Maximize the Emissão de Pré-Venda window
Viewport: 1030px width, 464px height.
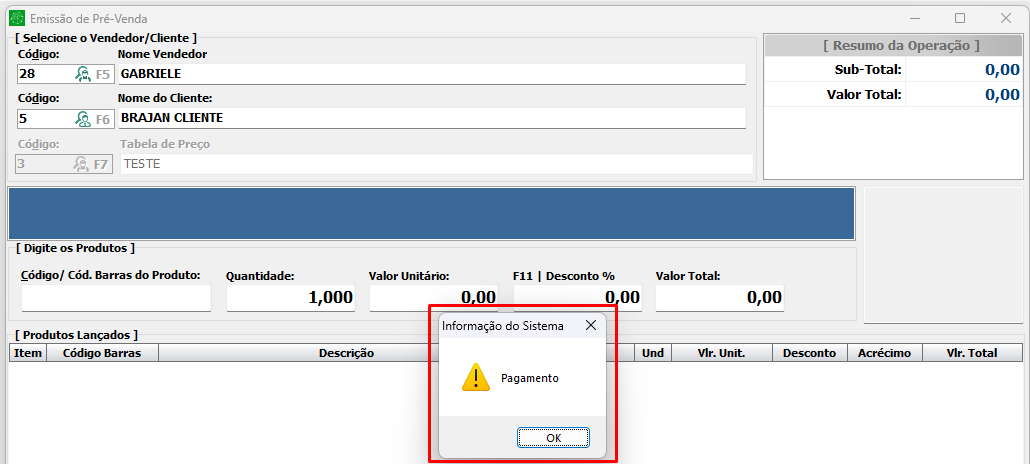[960, 18]
